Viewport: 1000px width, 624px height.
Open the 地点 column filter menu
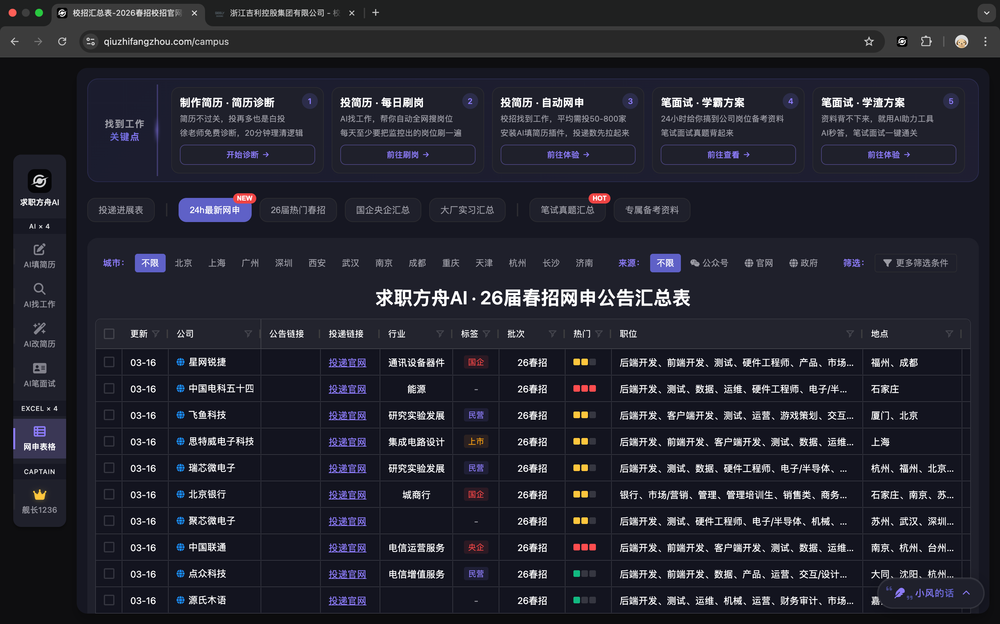pos(949,334)
